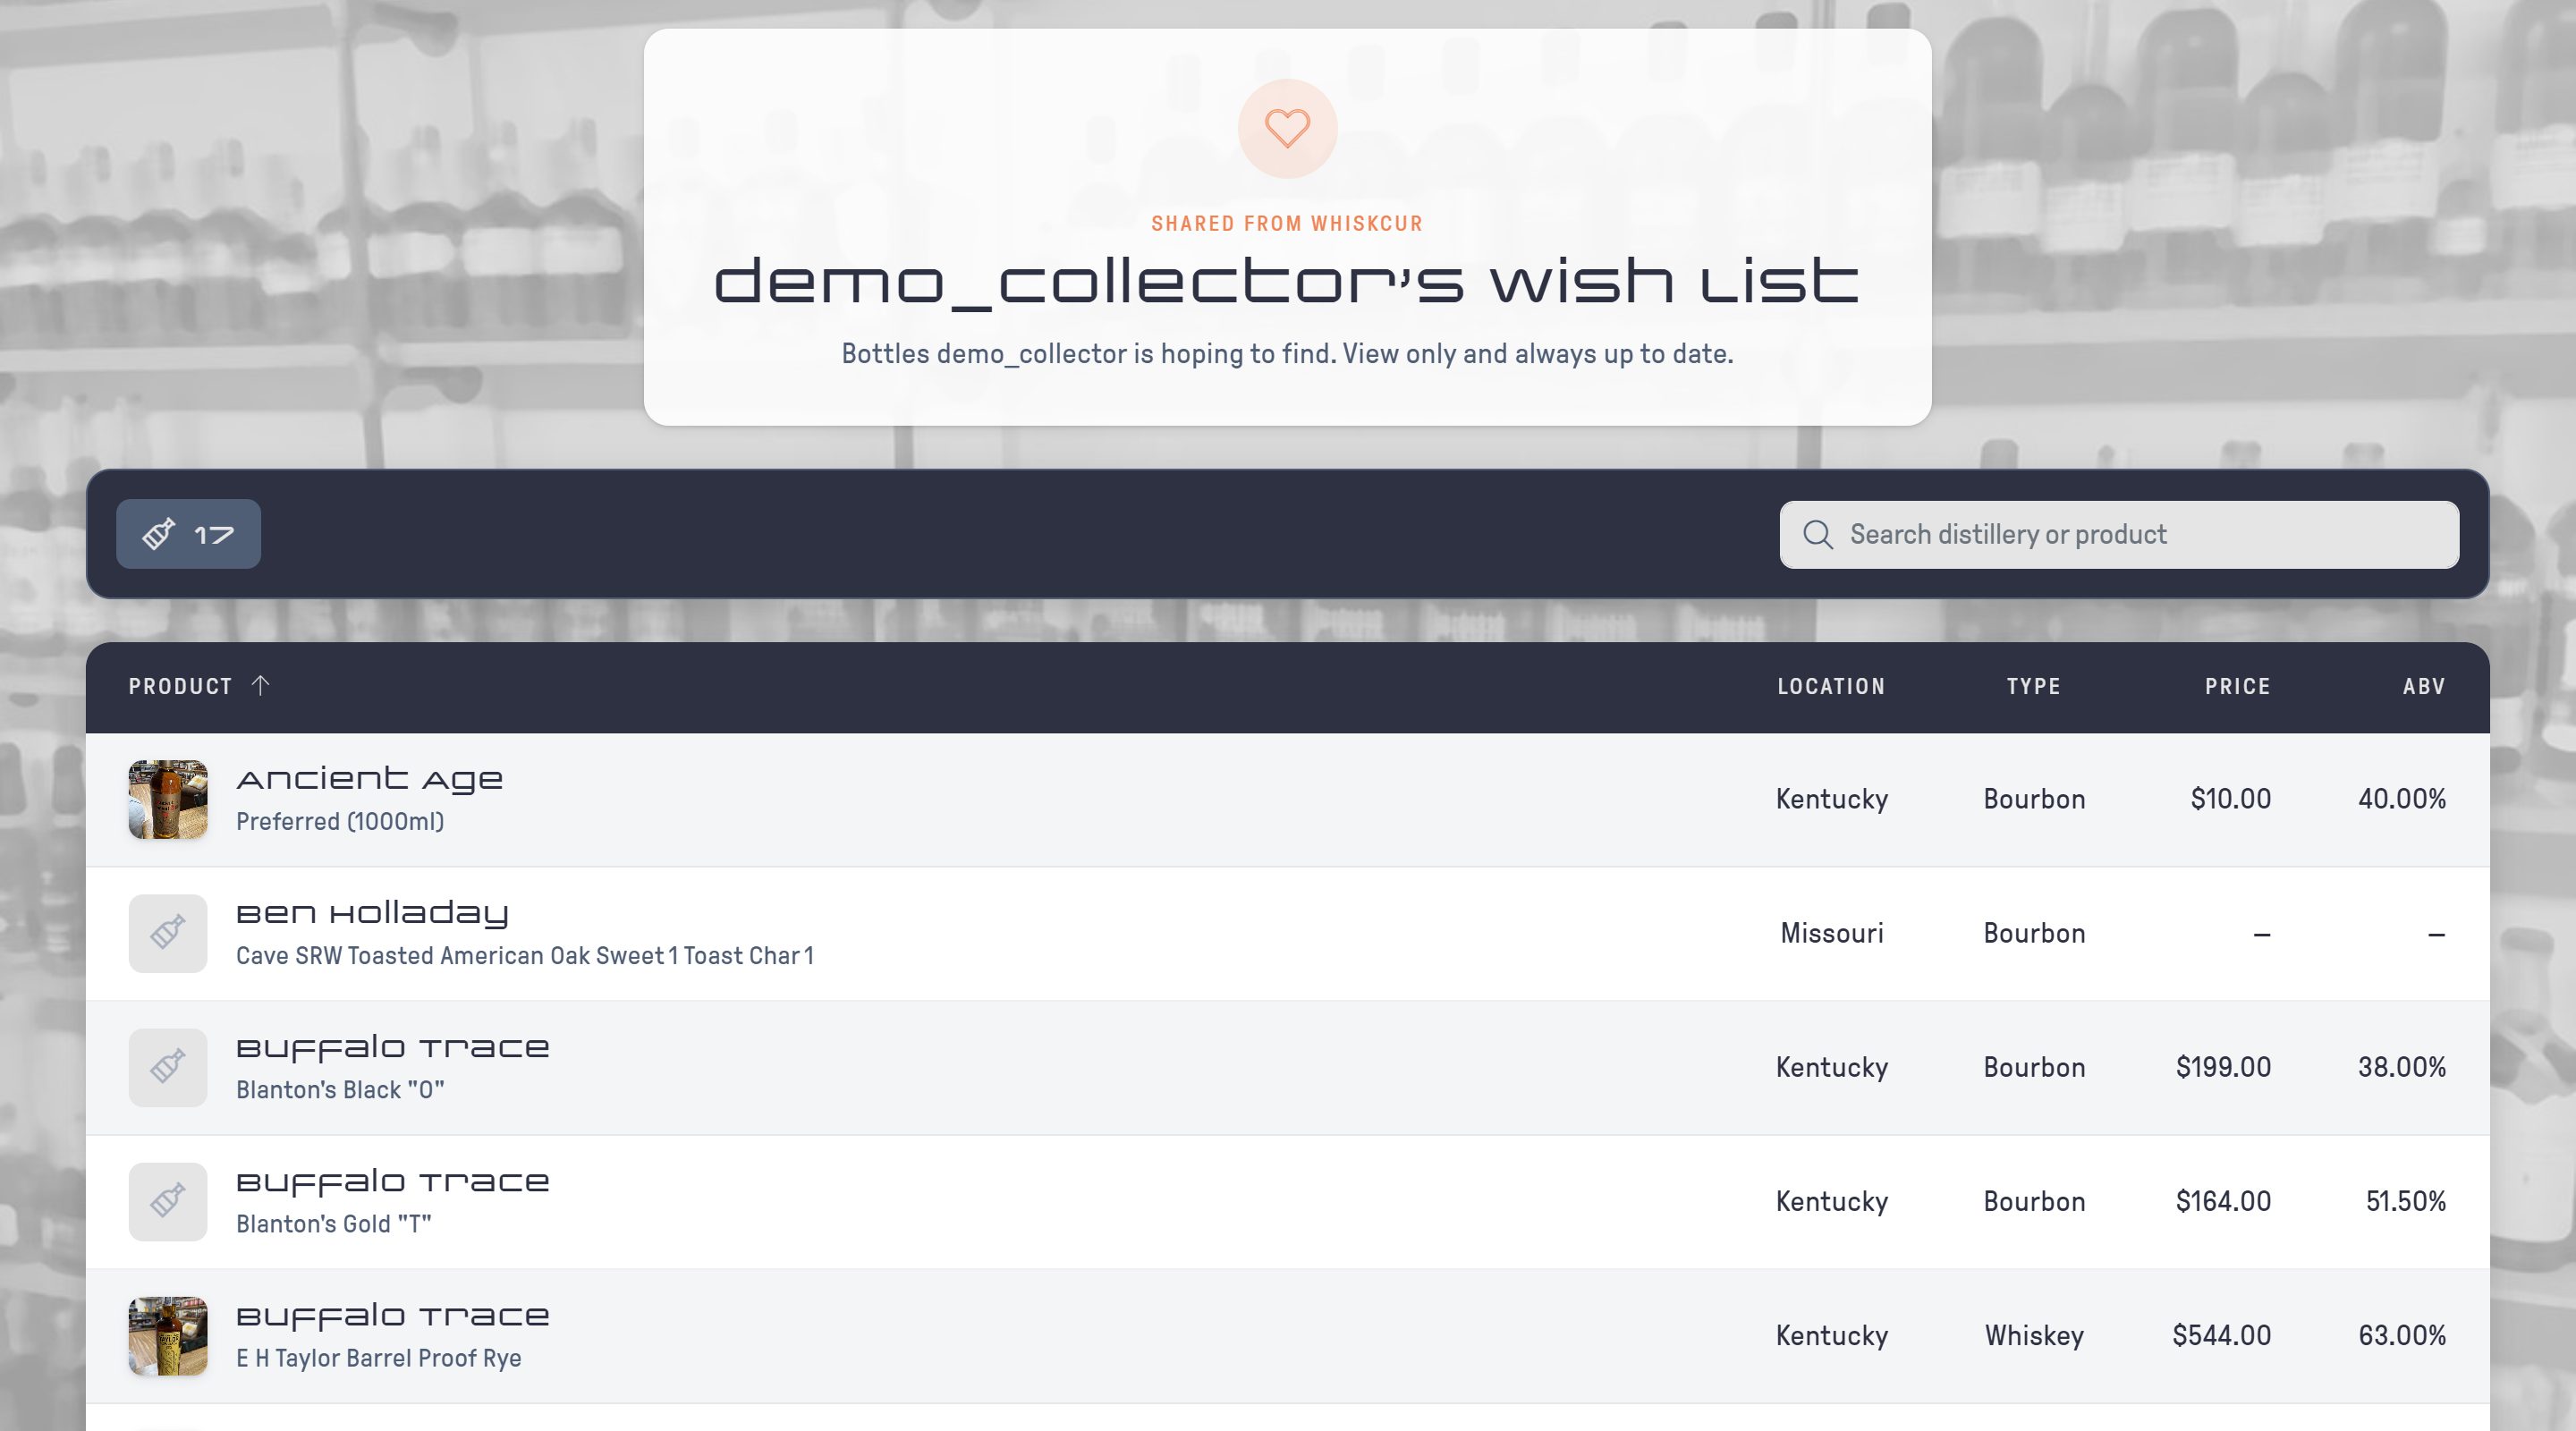Click the search magnifier icon
This screenshot has width=2576, height=1431.
pos(1817,535)
